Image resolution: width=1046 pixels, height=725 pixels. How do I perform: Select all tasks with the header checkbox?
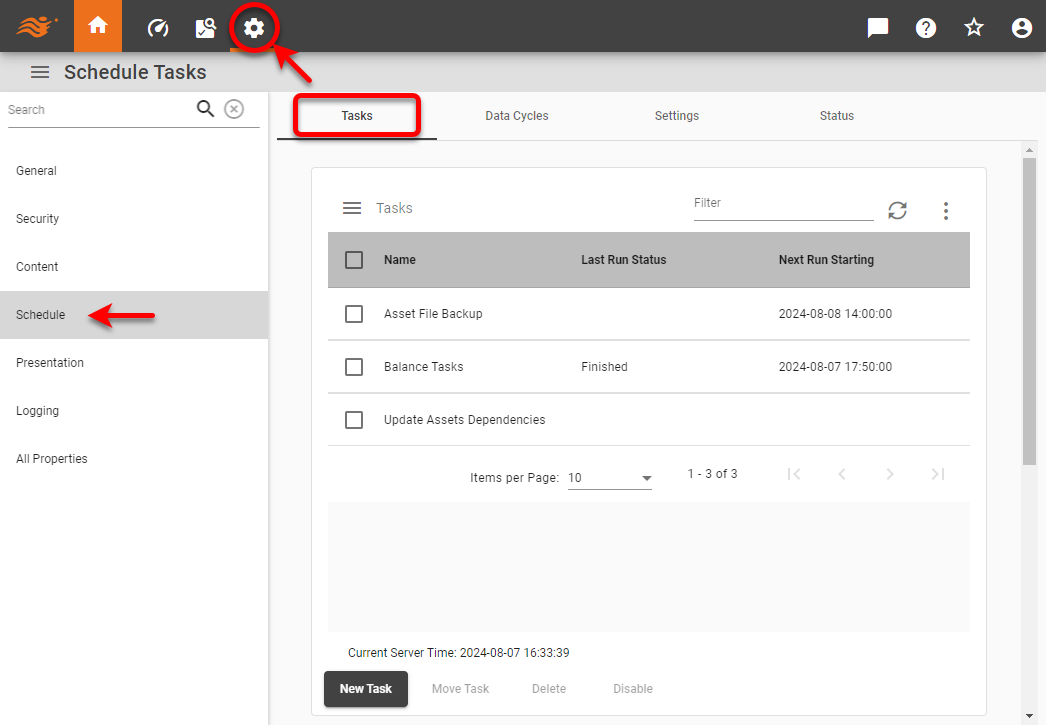(x=353, y=259)
